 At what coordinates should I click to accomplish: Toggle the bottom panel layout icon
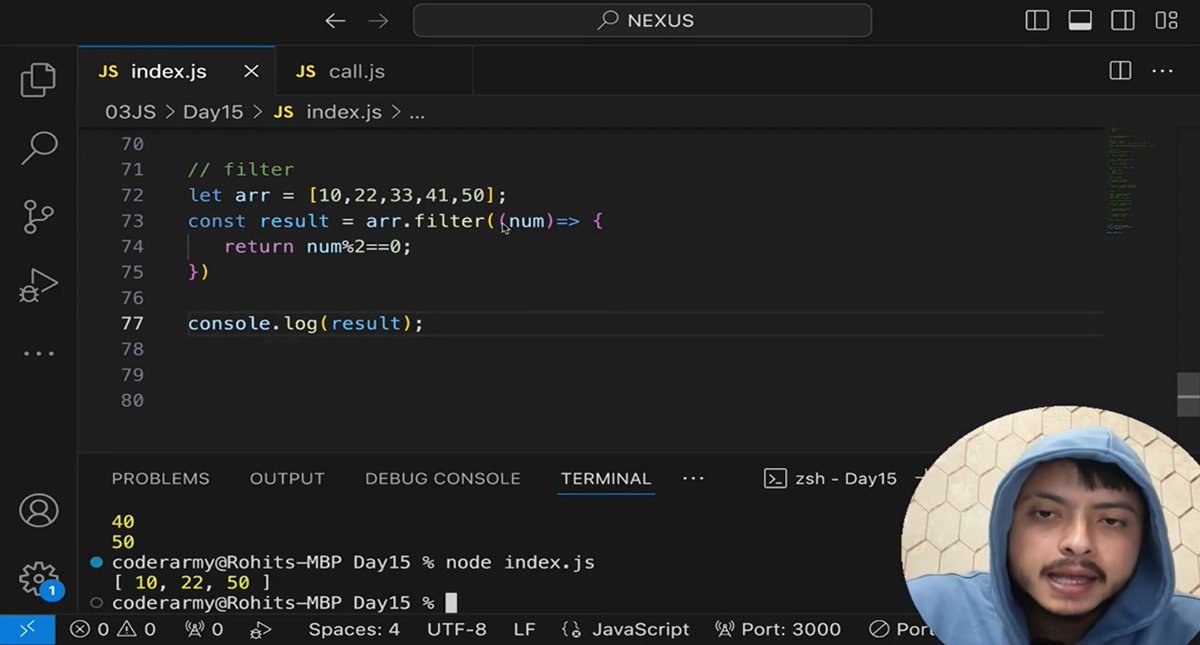(x=1080, y=20)
